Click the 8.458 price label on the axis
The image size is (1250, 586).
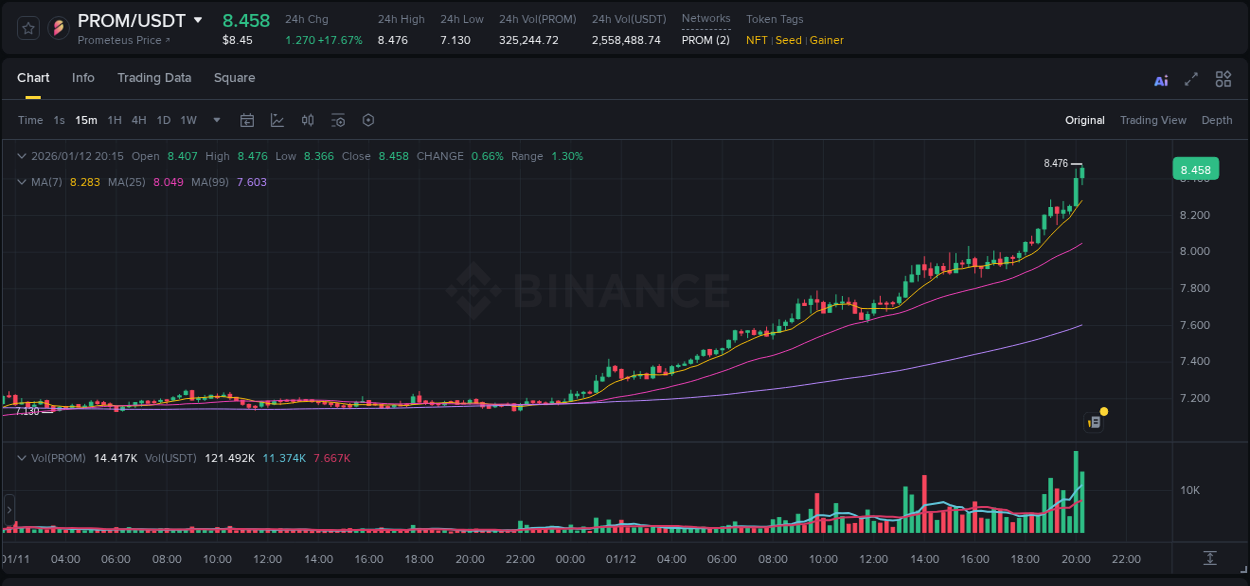(x=1196, y=169)
